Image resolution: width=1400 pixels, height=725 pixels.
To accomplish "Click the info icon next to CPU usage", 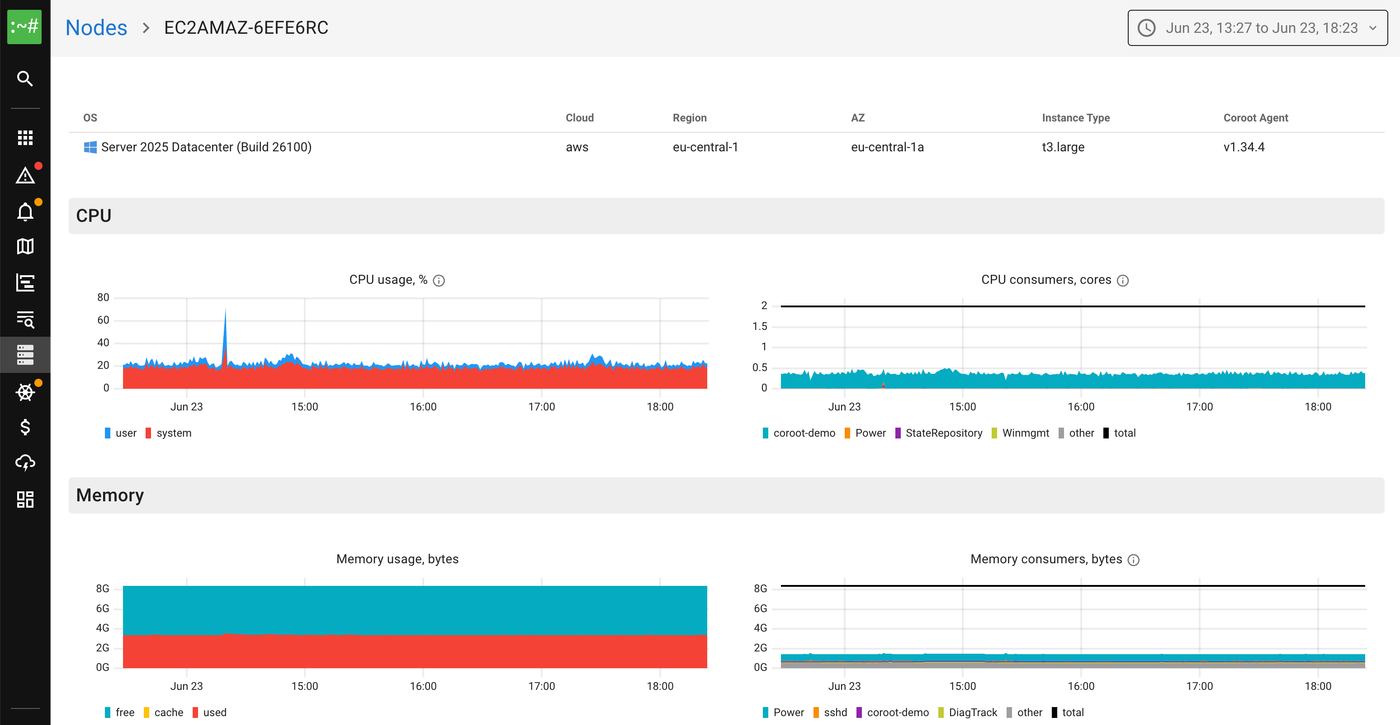I will pos(439,280).
